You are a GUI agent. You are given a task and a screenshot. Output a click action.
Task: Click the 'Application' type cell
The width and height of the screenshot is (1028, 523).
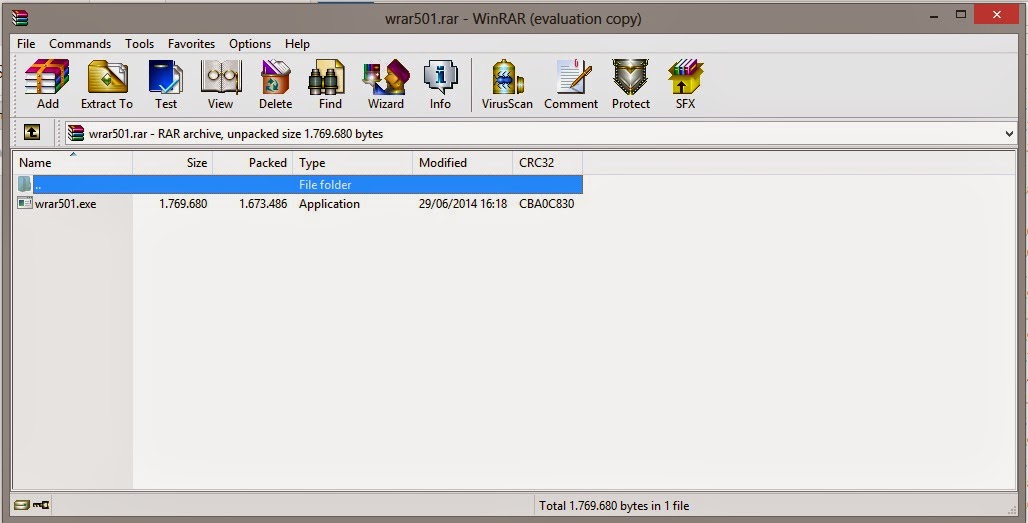[329, 204]
